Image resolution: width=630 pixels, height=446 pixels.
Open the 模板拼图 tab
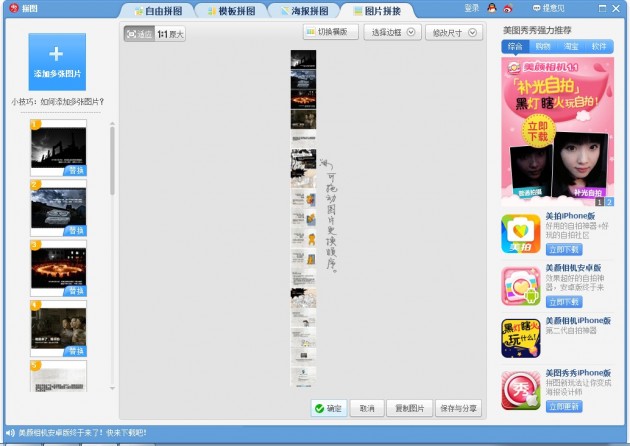pos(231,10)
